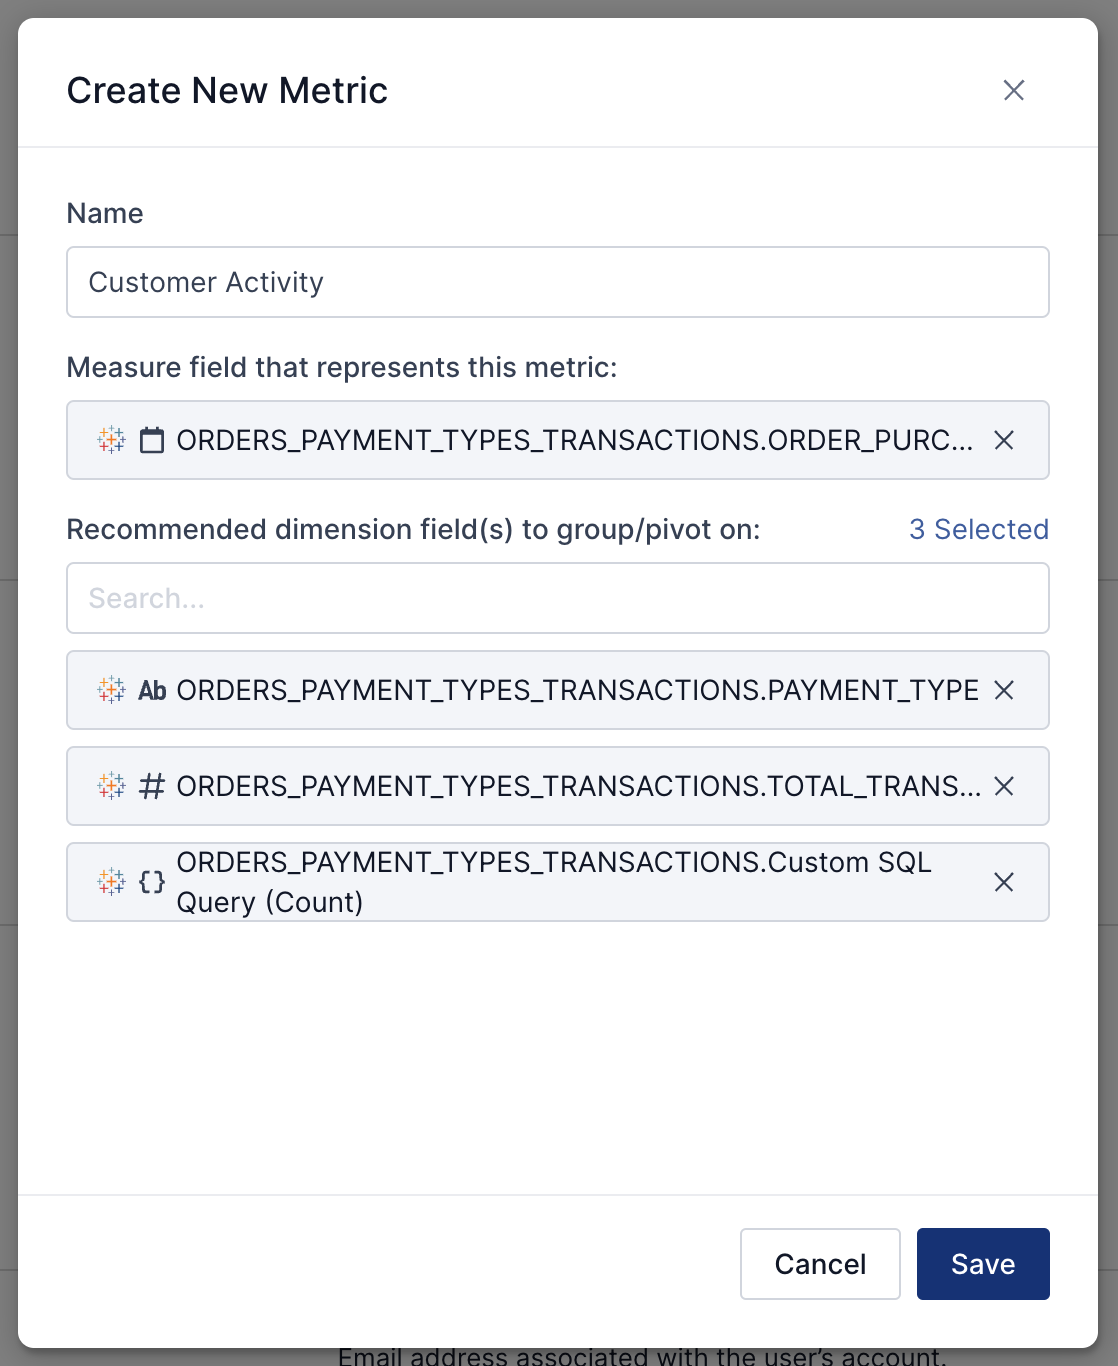Image resolution: width=1118 pixels, height=1366 pixels.
Task: Click Tableau logo icon on TOTAL_TRANS row
Action: click(x=111, y=786)
